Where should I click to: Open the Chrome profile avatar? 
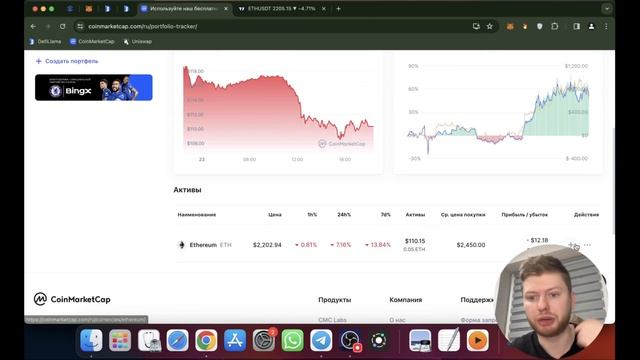(x=591, y=26)
